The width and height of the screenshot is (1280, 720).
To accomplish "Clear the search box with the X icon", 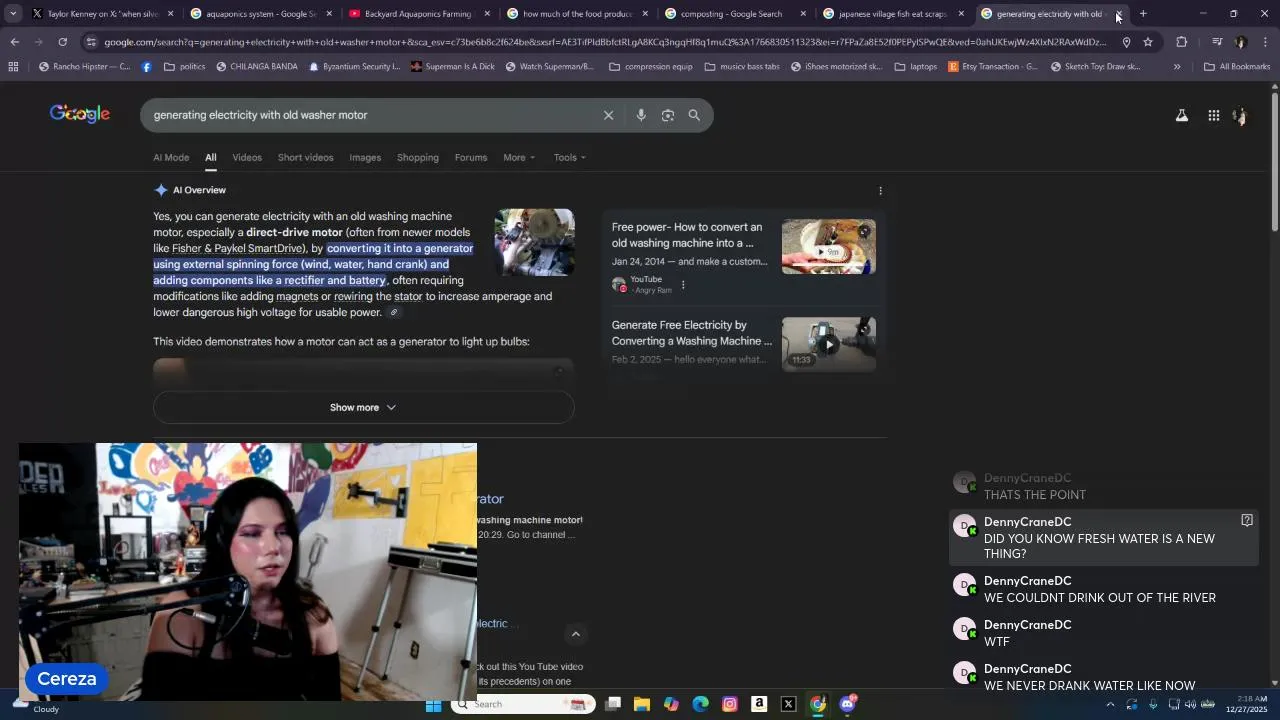I will coord(608,115).
